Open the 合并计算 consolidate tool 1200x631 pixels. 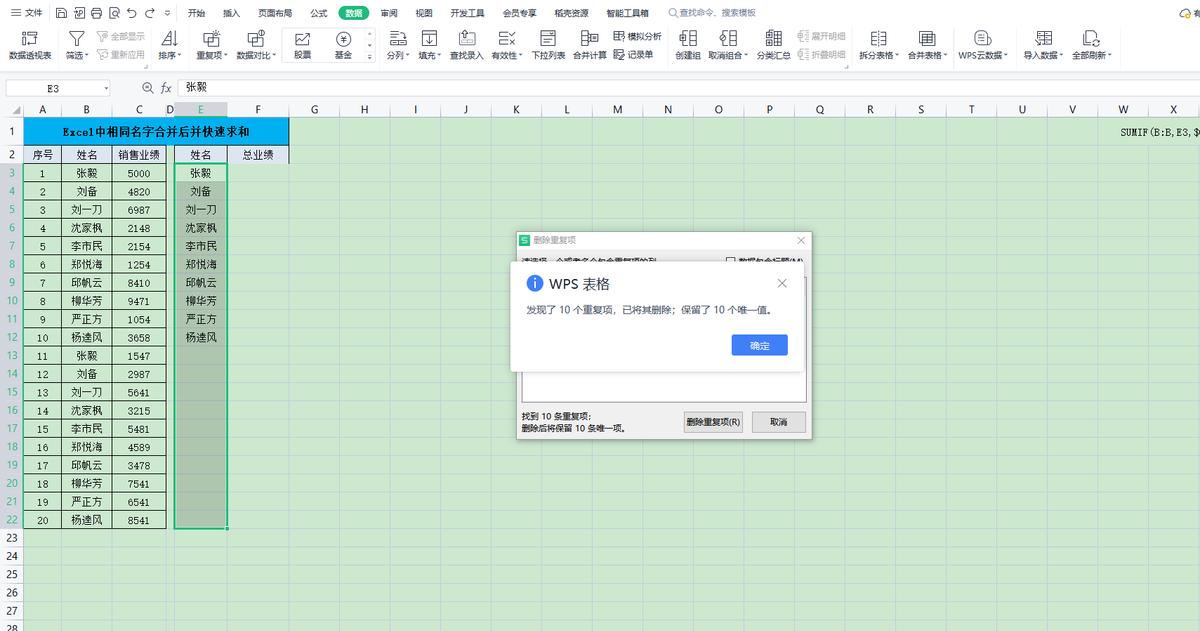588,44
